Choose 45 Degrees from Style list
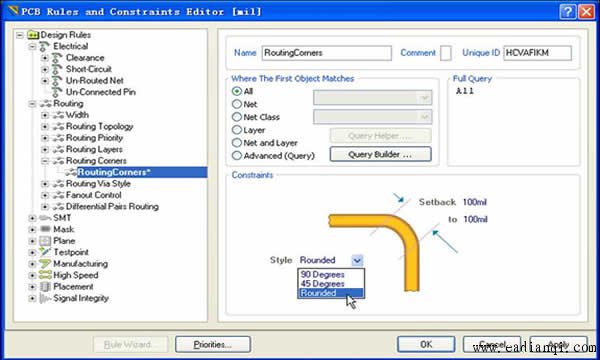The width and height of the screenshot is (600, 360). (x=323, y=284)
